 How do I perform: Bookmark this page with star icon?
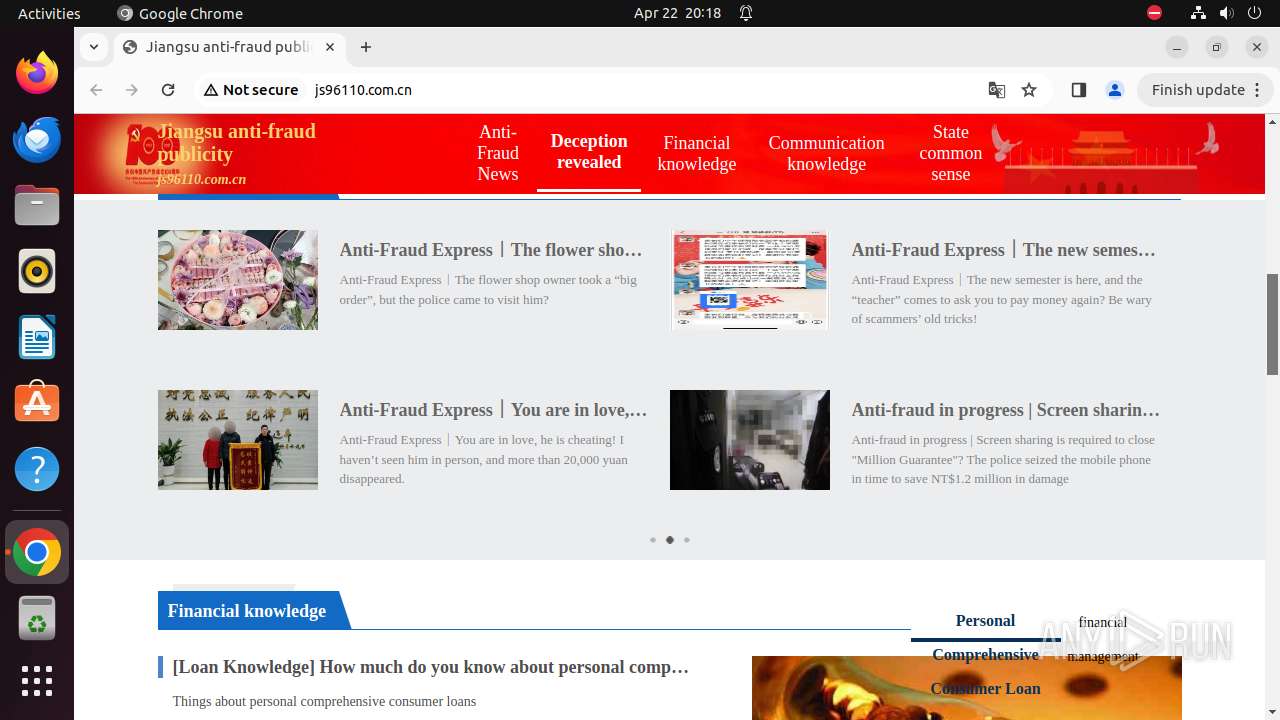tap(1029, 90)
